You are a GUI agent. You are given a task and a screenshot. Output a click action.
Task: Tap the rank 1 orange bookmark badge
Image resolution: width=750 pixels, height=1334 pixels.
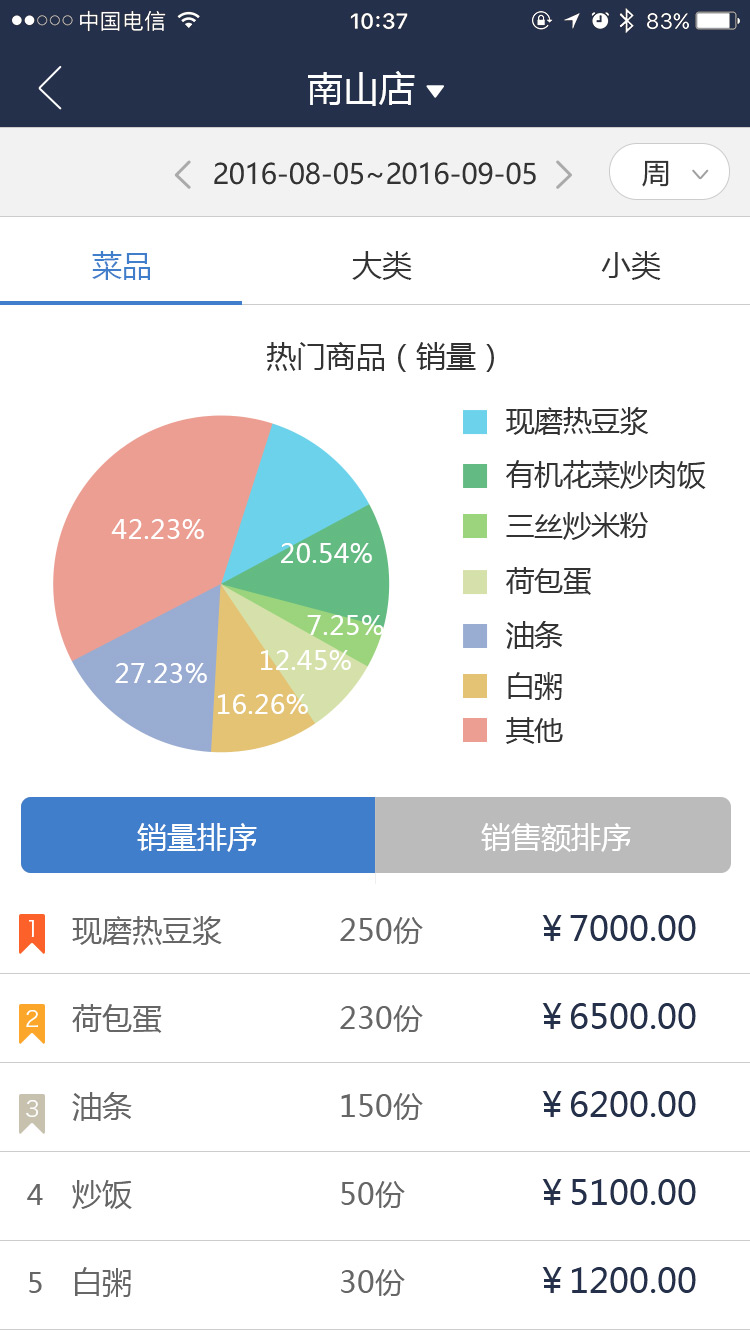pos(32,932)
